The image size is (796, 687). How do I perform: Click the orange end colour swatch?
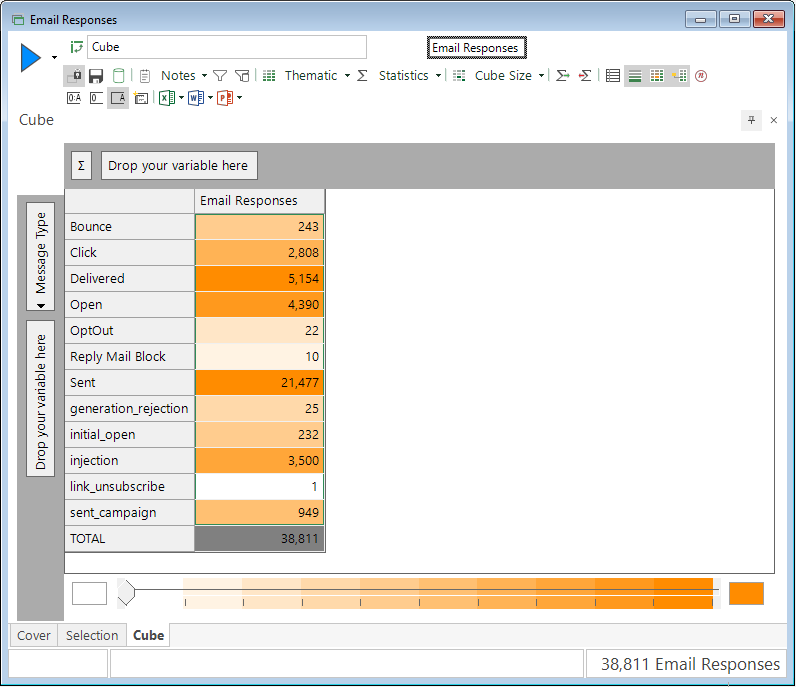pyautogui.click(x=746, y=594)
